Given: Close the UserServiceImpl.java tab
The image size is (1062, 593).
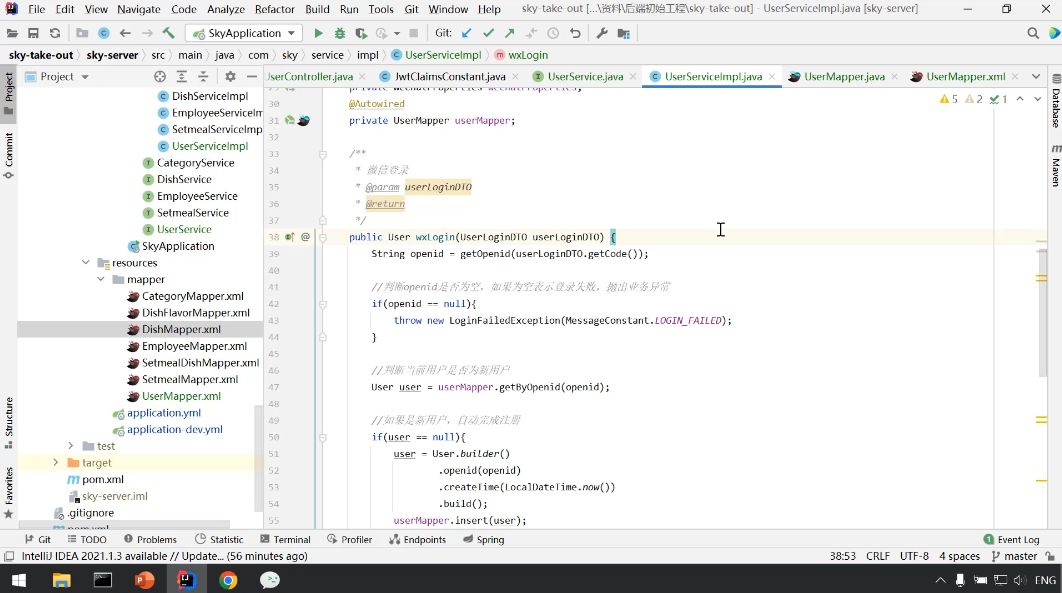Looking at the screenshot, I should (772, 76).
